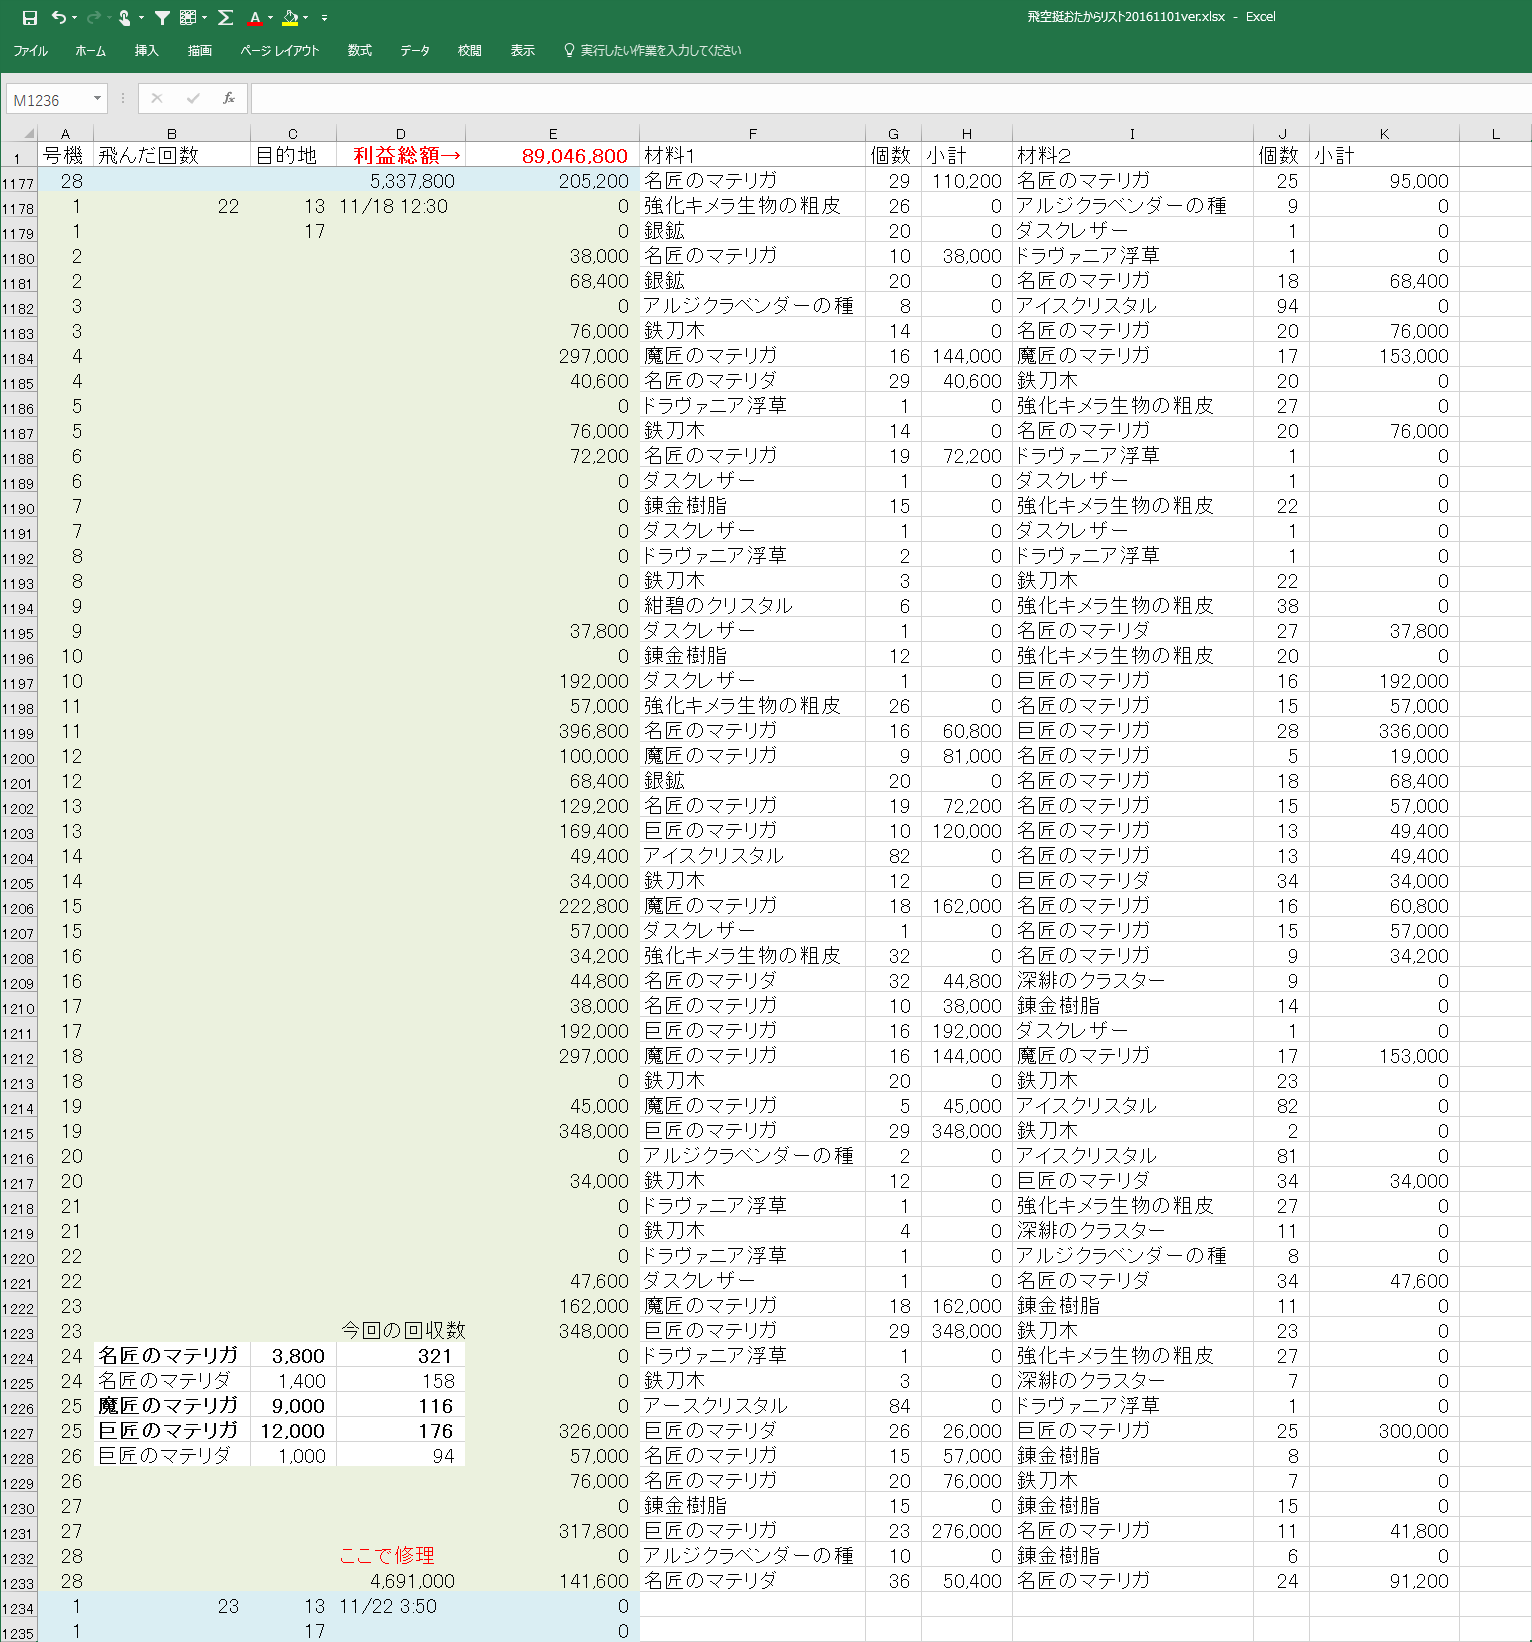Click the AutoSum sigma icon
The width and height of the screenshot is (1532, 1642).
coord(226,18)
